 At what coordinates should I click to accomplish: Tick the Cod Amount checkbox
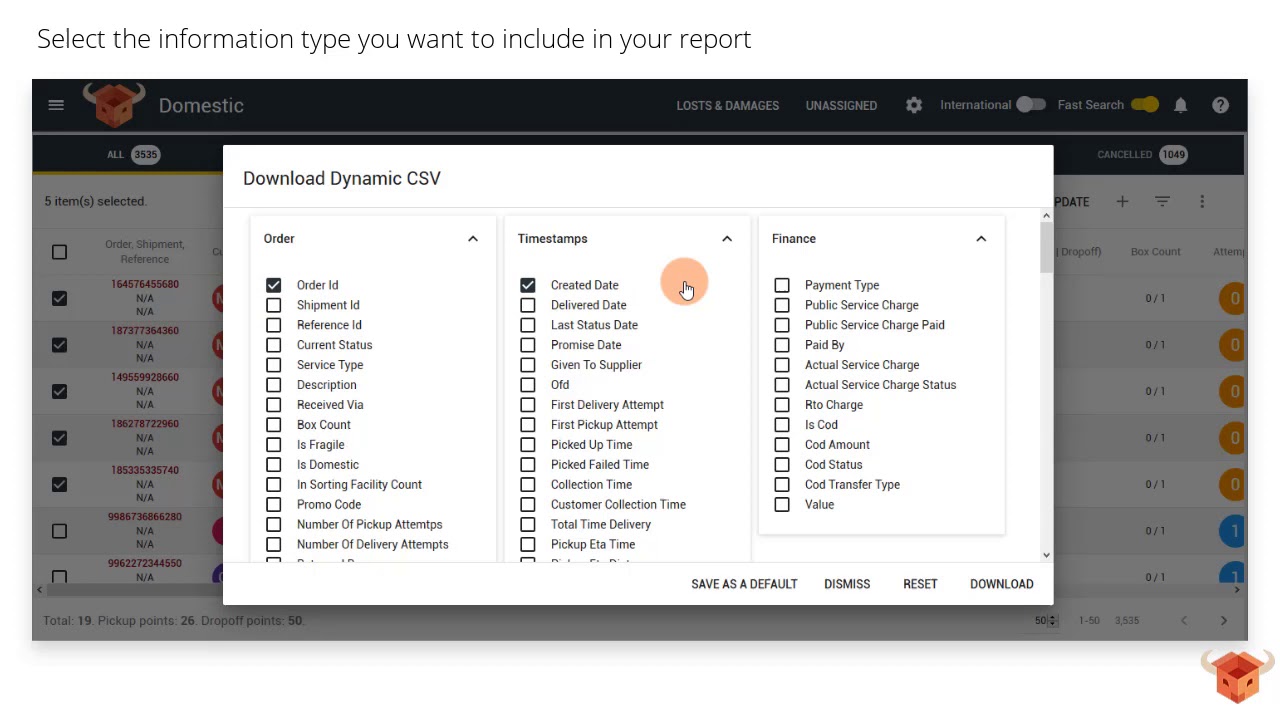tap(782, 445)
